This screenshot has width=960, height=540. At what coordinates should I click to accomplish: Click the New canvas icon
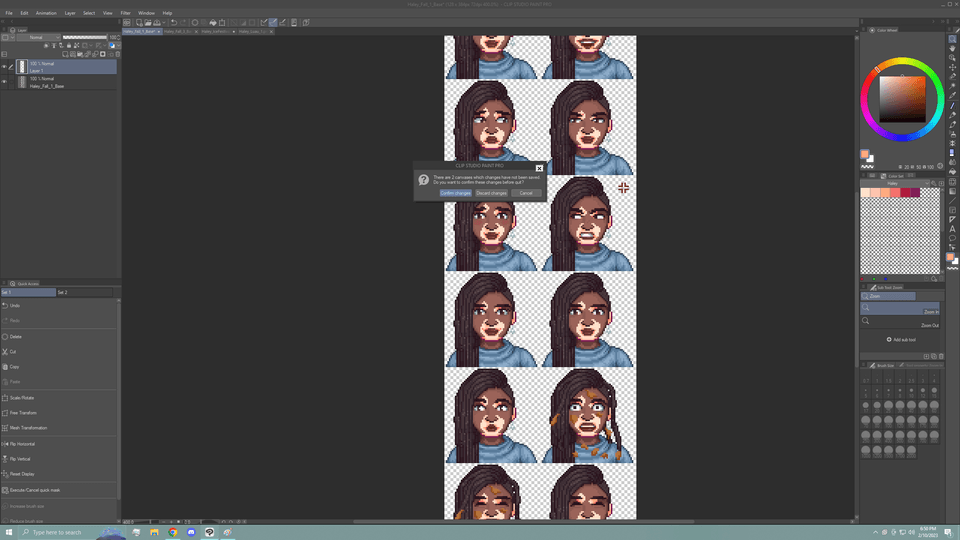click(139, 23)
